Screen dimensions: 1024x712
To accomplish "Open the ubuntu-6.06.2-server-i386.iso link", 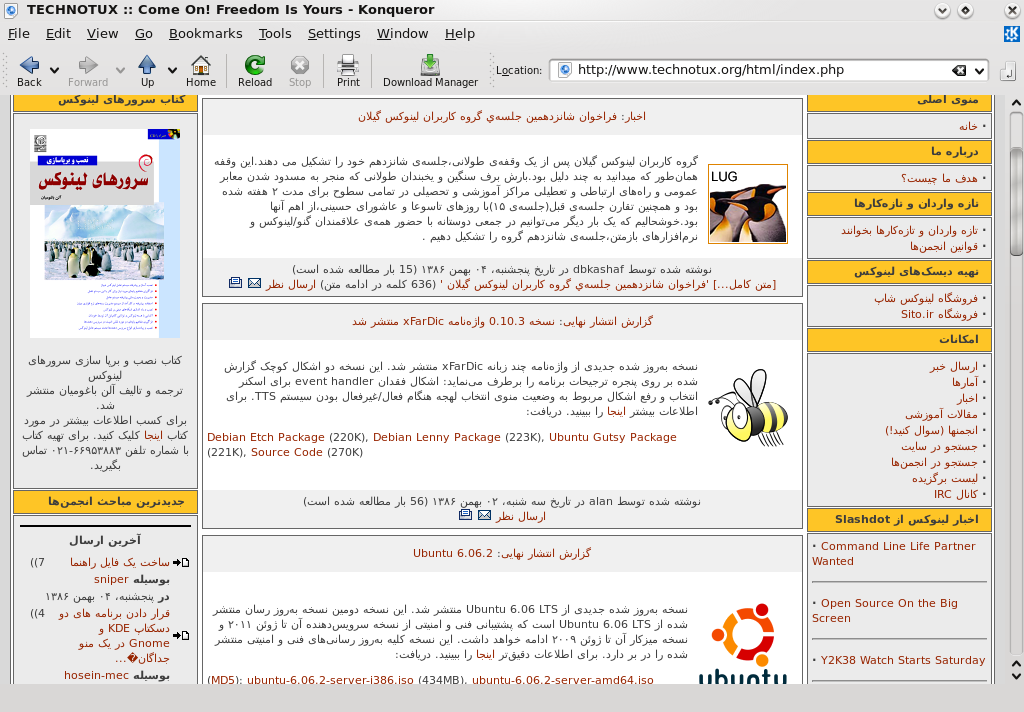I will [330, 679].
